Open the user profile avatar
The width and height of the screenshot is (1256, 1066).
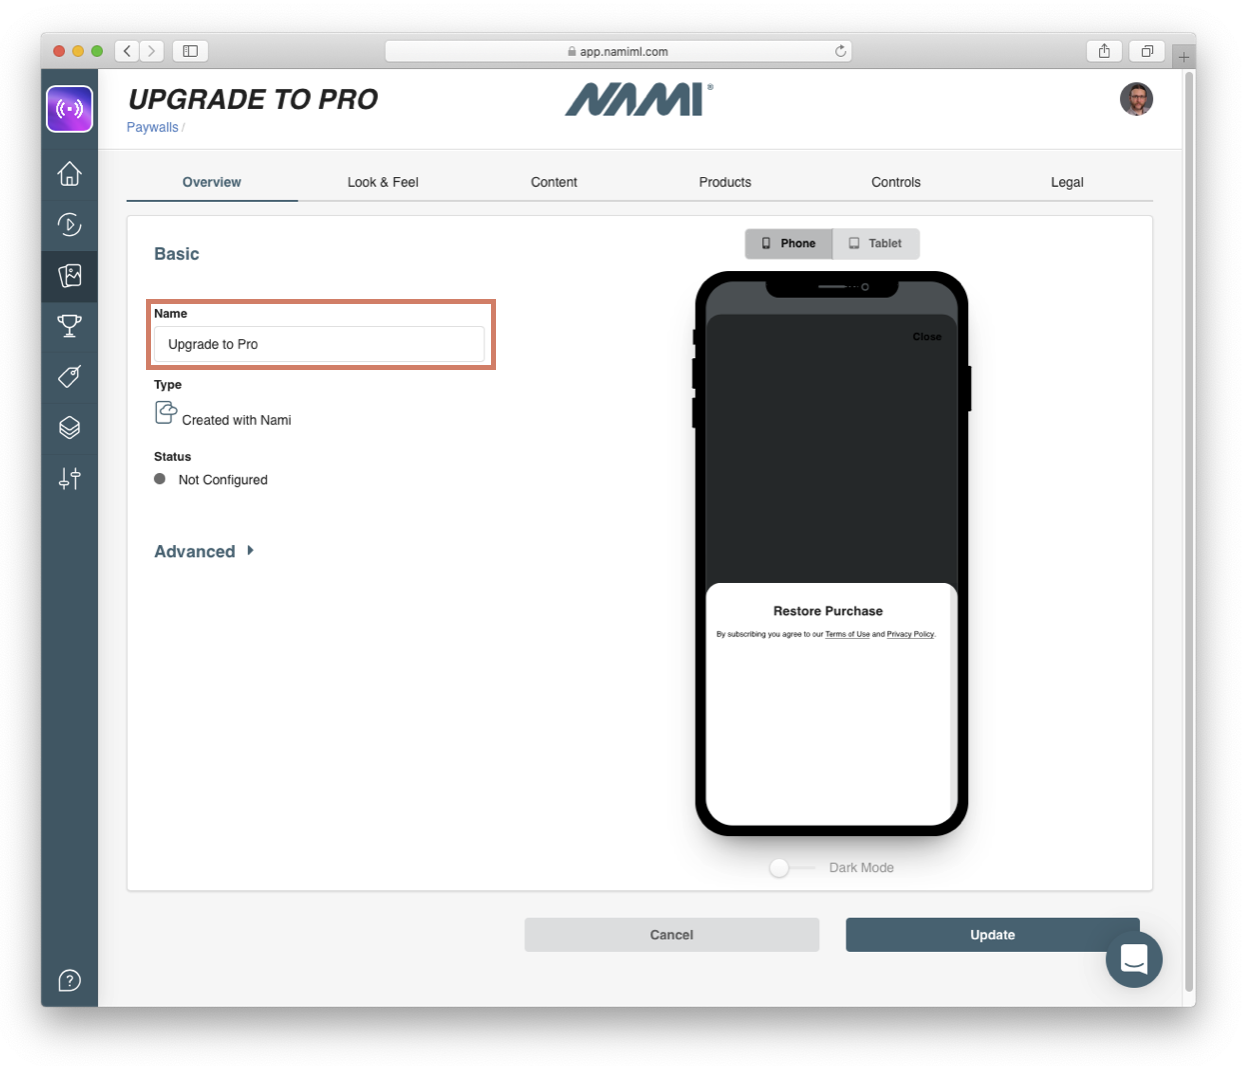point(1136,99)
